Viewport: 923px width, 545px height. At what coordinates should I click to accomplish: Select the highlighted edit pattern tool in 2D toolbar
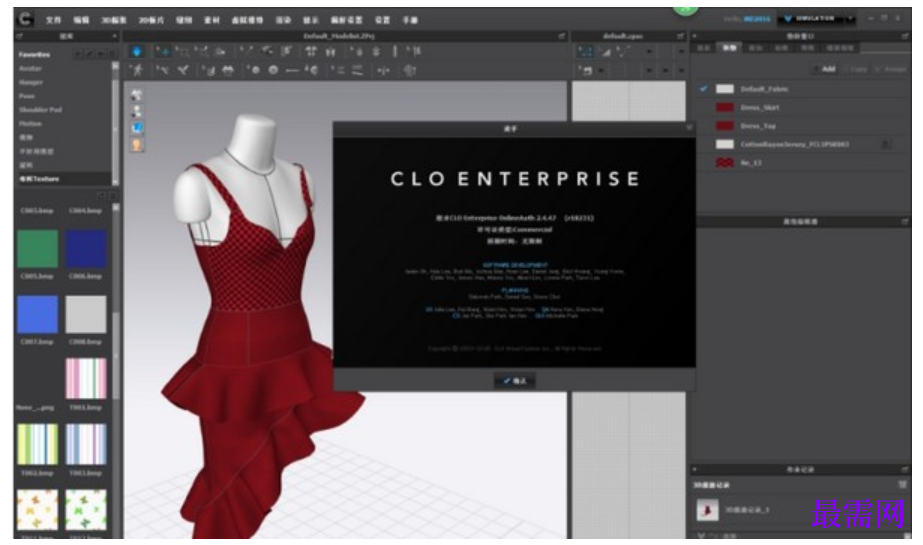(x=585, y=52)
